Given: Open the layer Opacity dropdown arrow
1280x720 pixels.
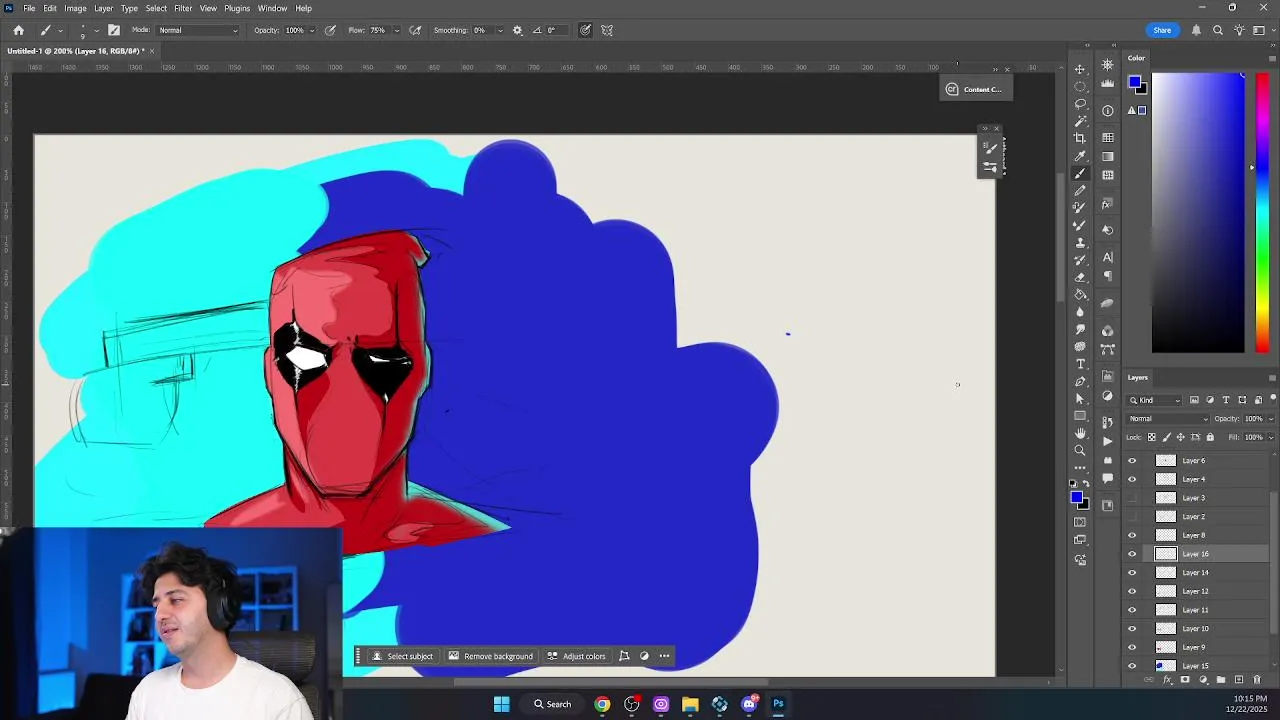Looking at the screenshot, I should (x=1271, y=419).
